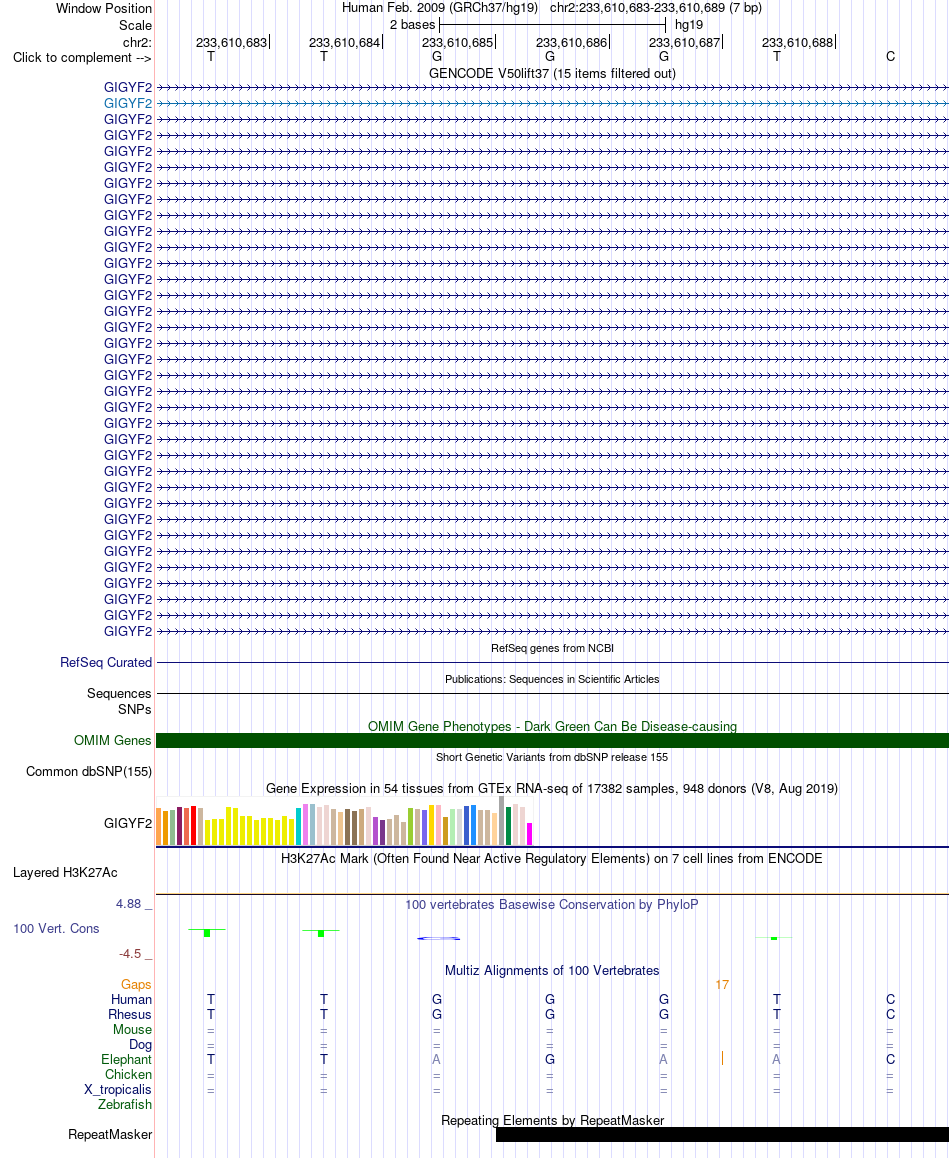This screenshot has height=1158, width=950.
Task: Select the X_tropicalis alignment row label
Action: click(x=117, y=1089)
